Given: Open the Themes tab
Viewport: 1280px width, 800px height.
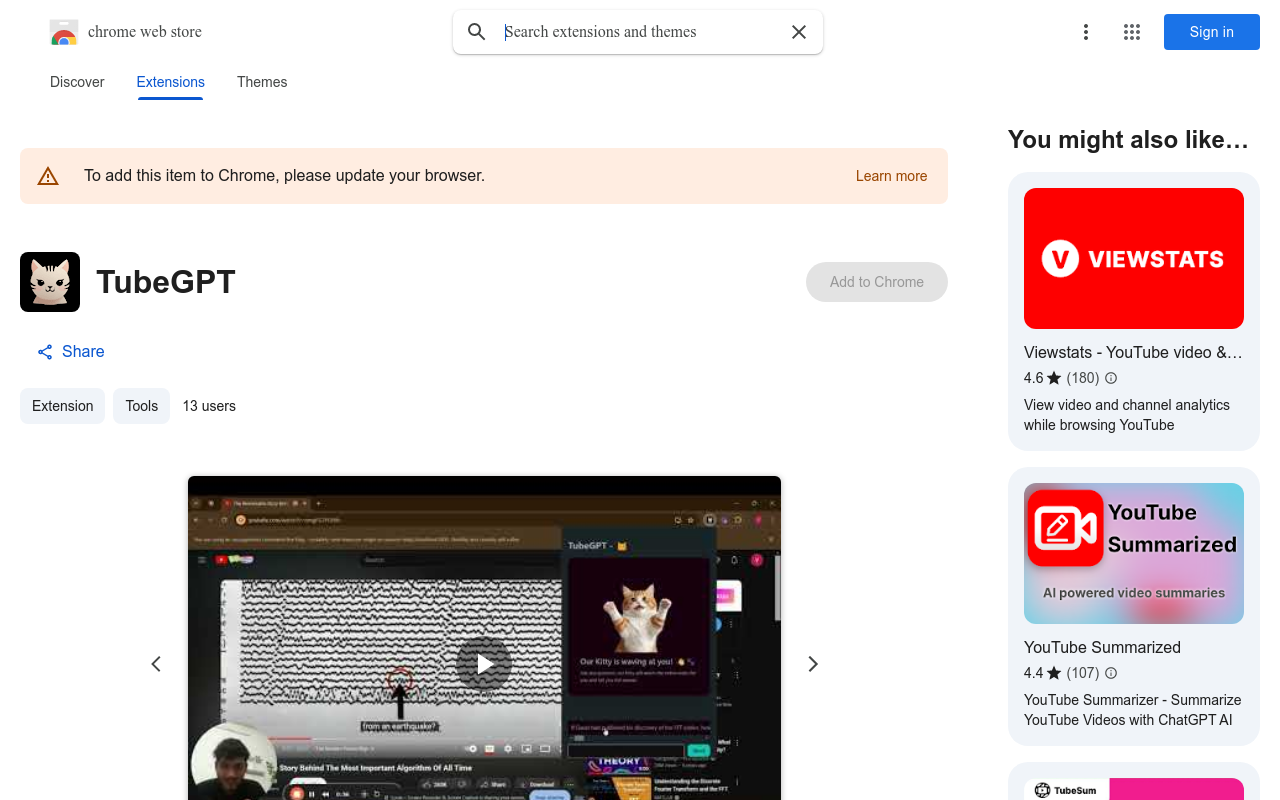Looking at the screenshot, I should click(x=262, y=82).
